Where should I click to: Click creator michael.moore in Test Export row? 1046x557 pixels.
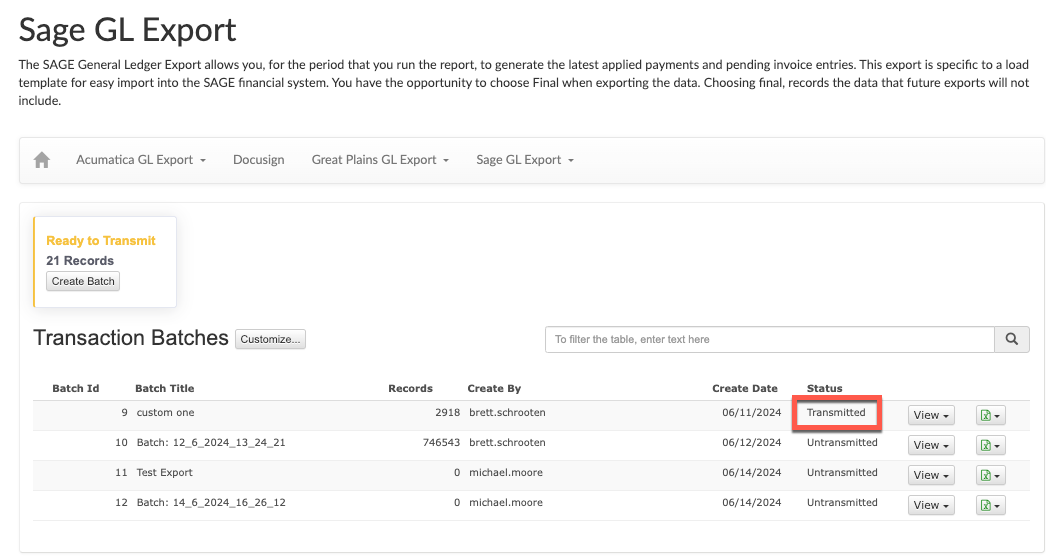tap(506, 473)
